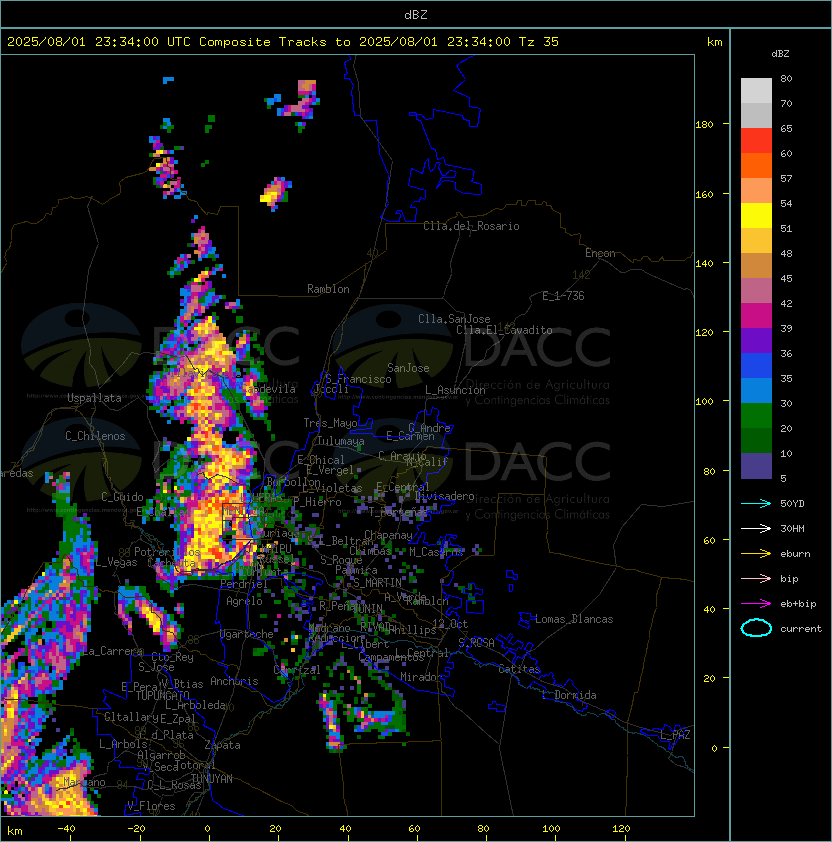
Task: Select the red 60-65 dBZ color swatch
Action: pos(756,141)
